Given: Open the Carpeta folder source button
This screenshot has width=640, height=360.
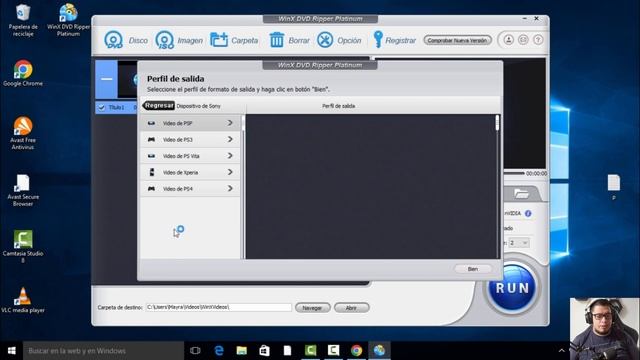Looking at the screenshot, I should (234, 40).
